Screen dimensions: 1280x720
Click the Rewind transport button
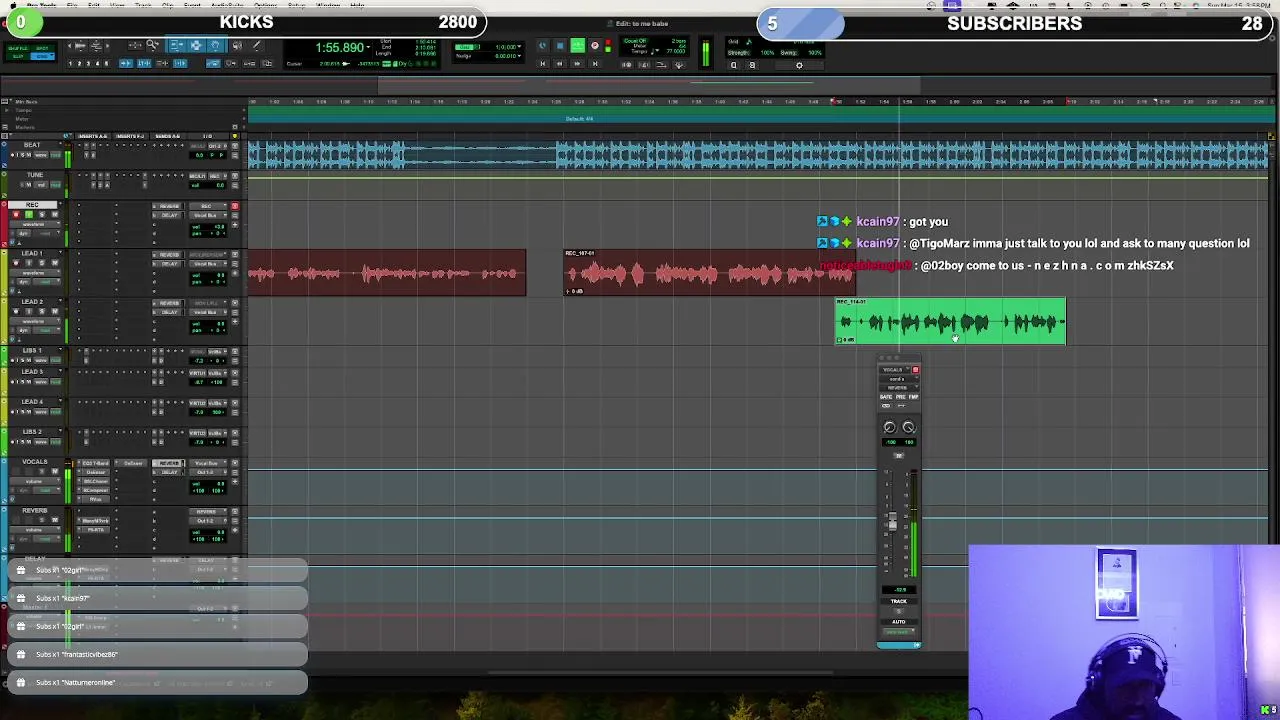coord(560,63)
